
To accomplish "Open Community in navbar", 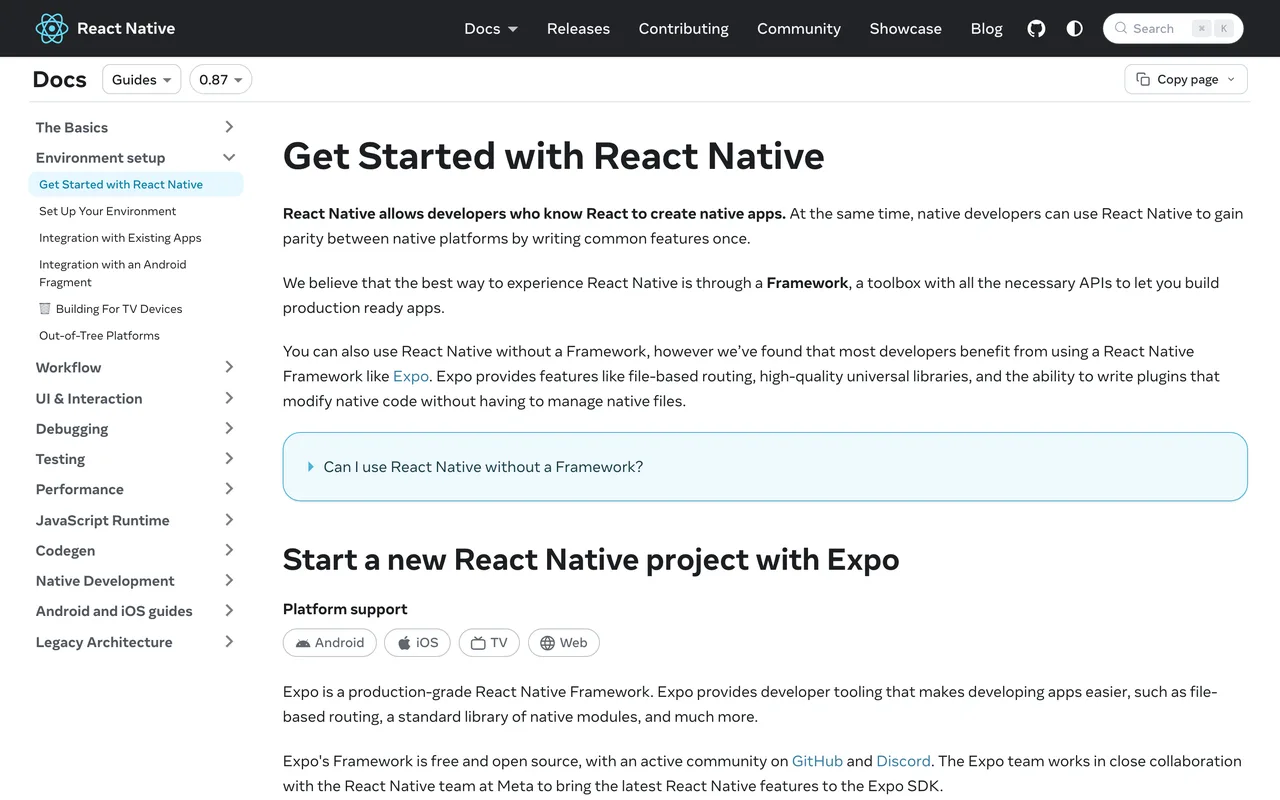I will (799, 28).
